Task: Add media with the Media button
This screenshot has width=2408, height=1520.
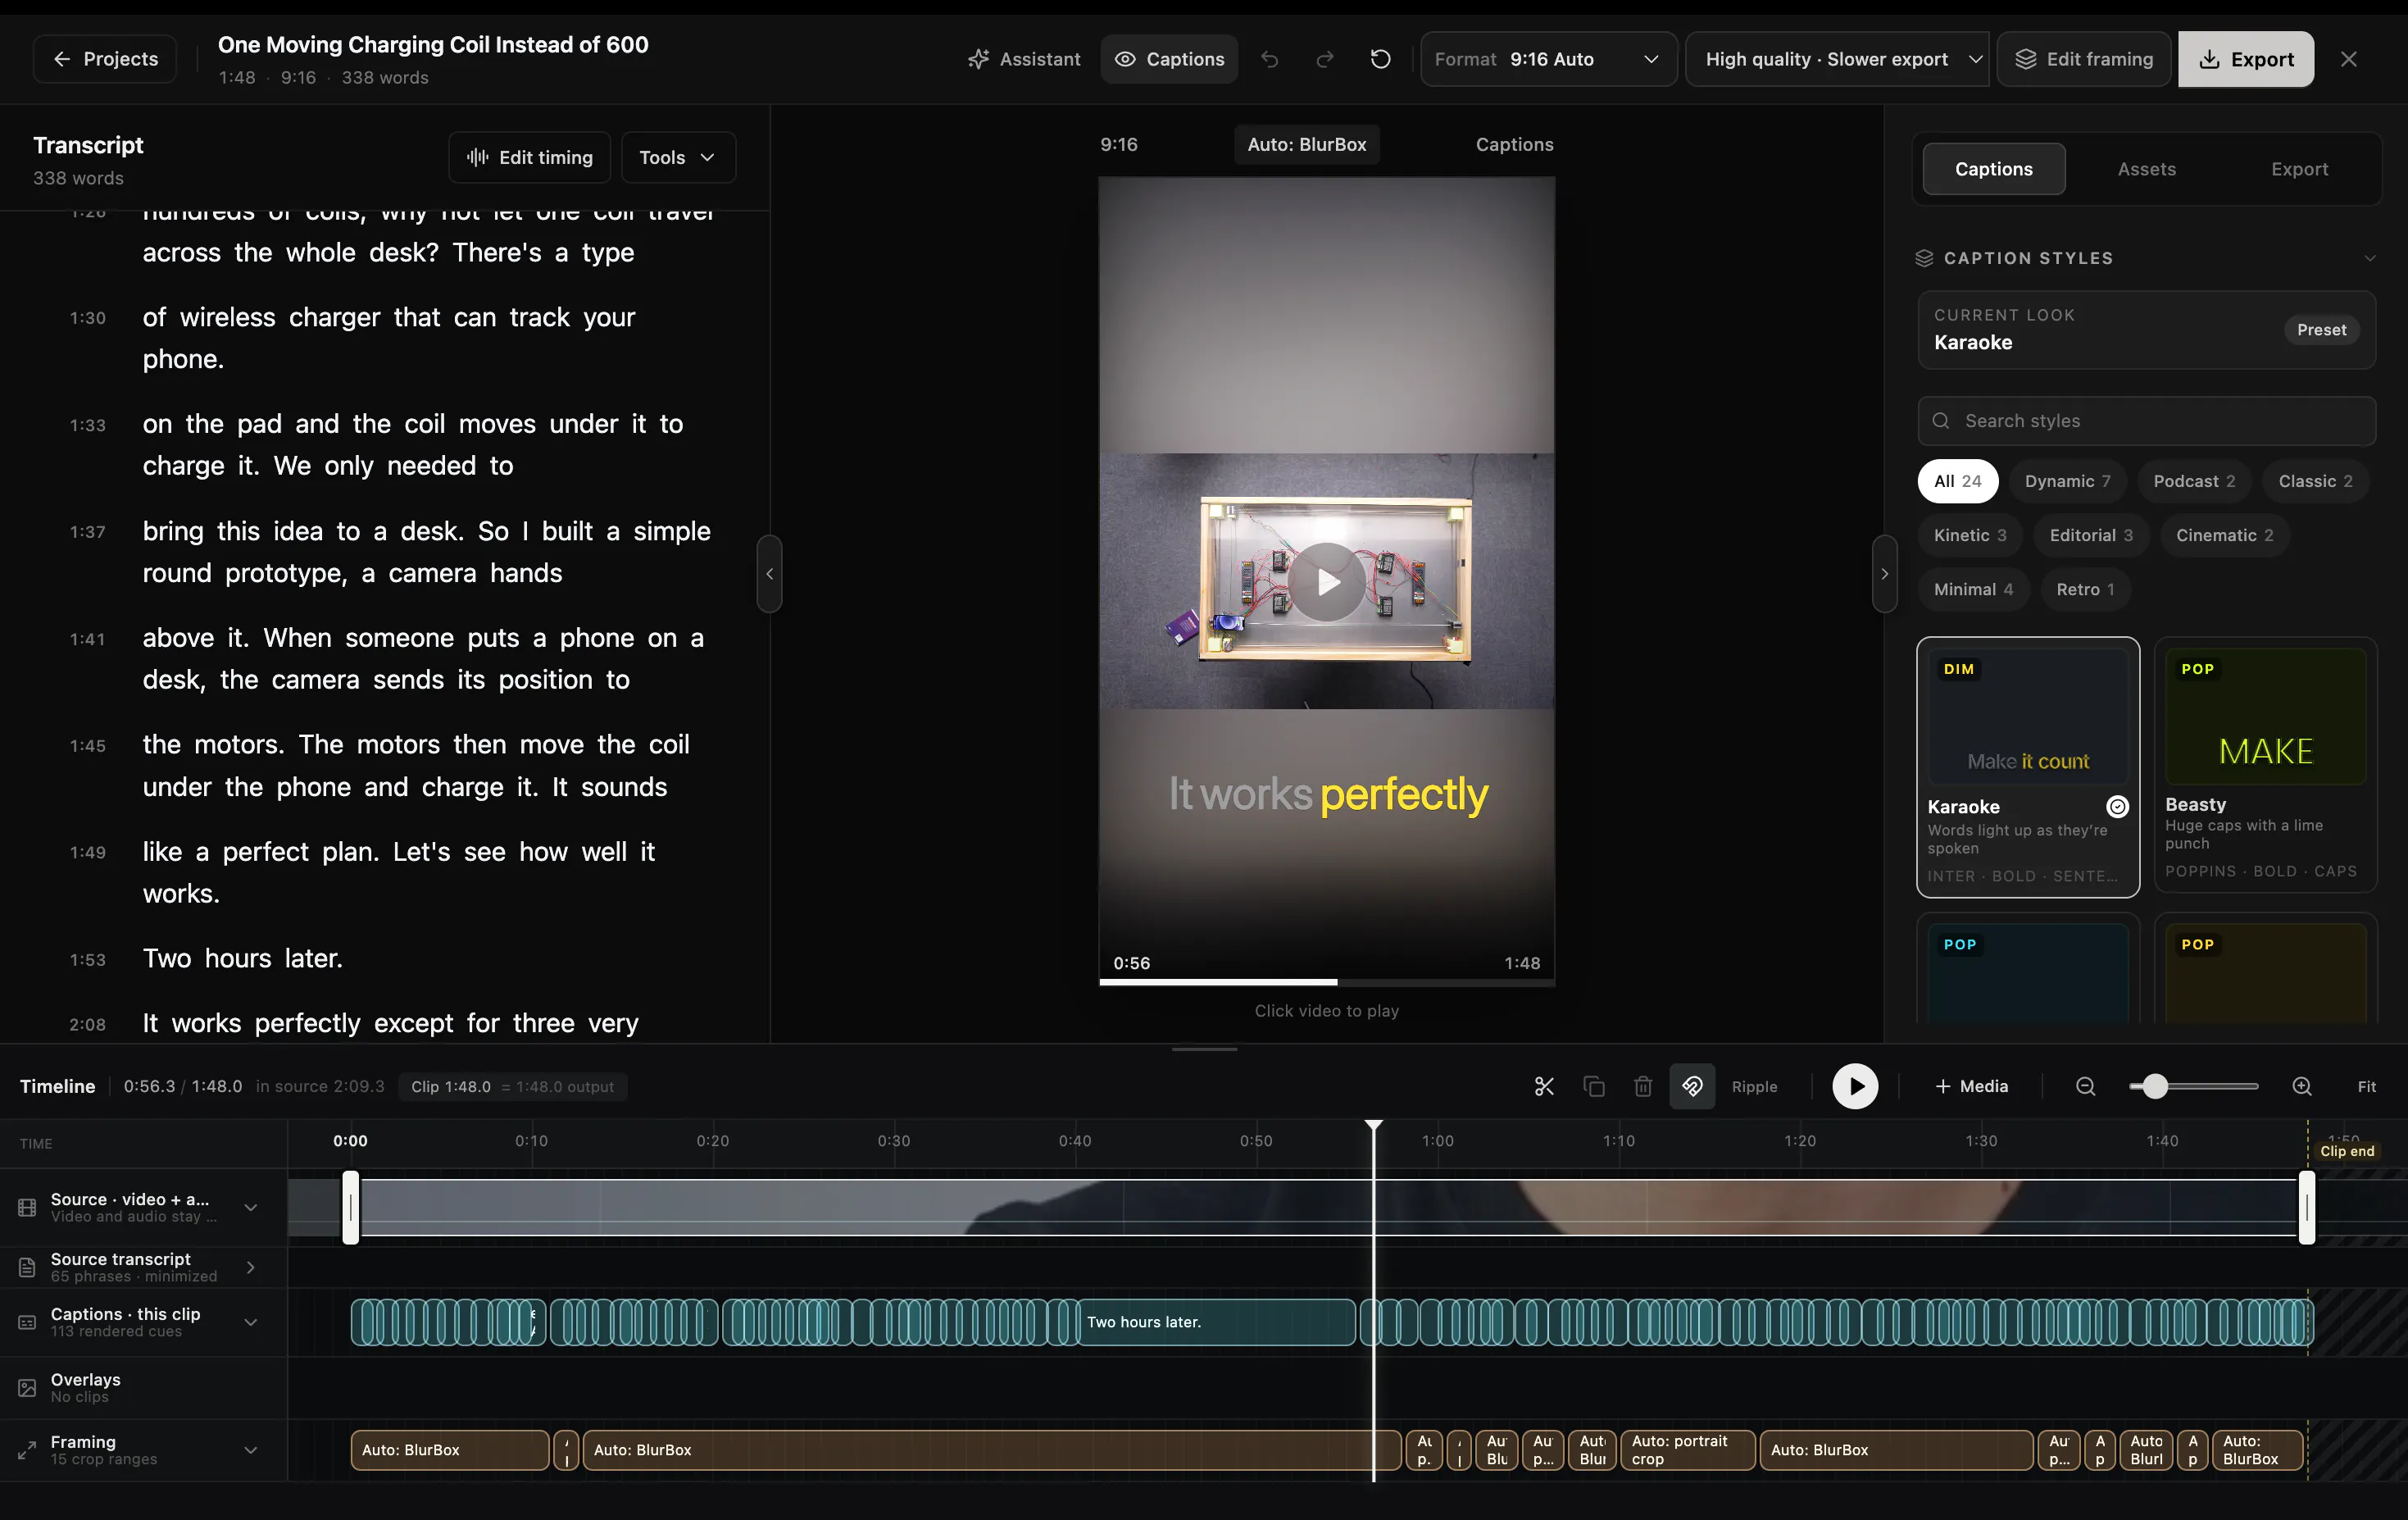Action: (1970, 1086)
